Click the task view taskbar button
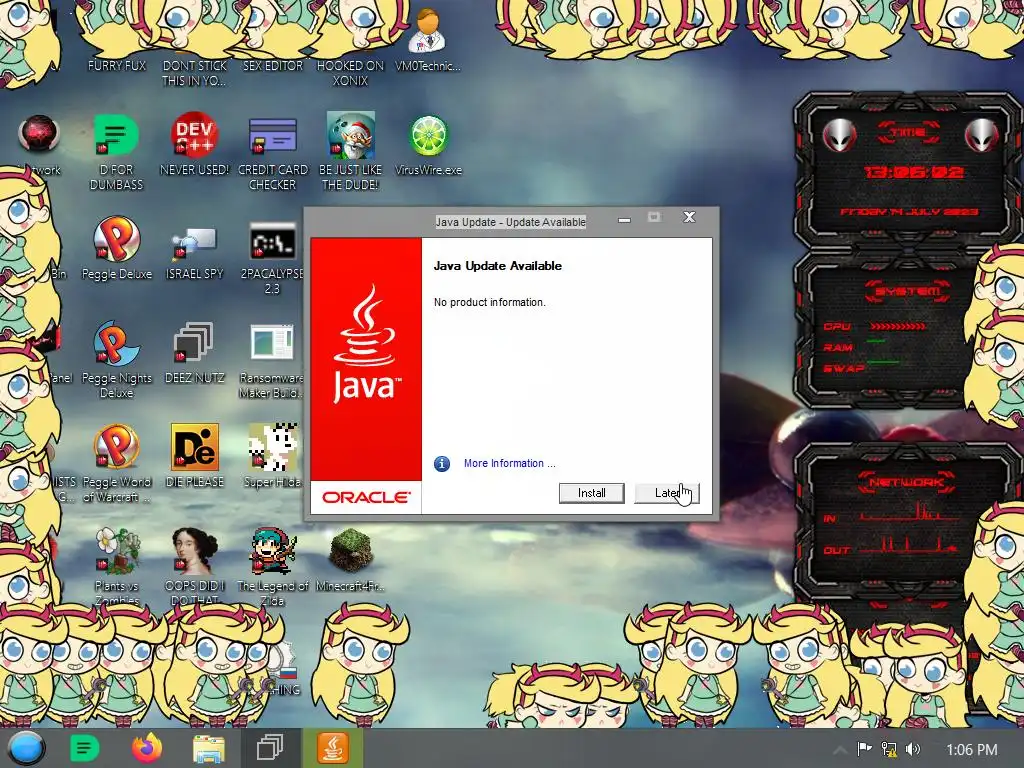 [x=270, y=748]
